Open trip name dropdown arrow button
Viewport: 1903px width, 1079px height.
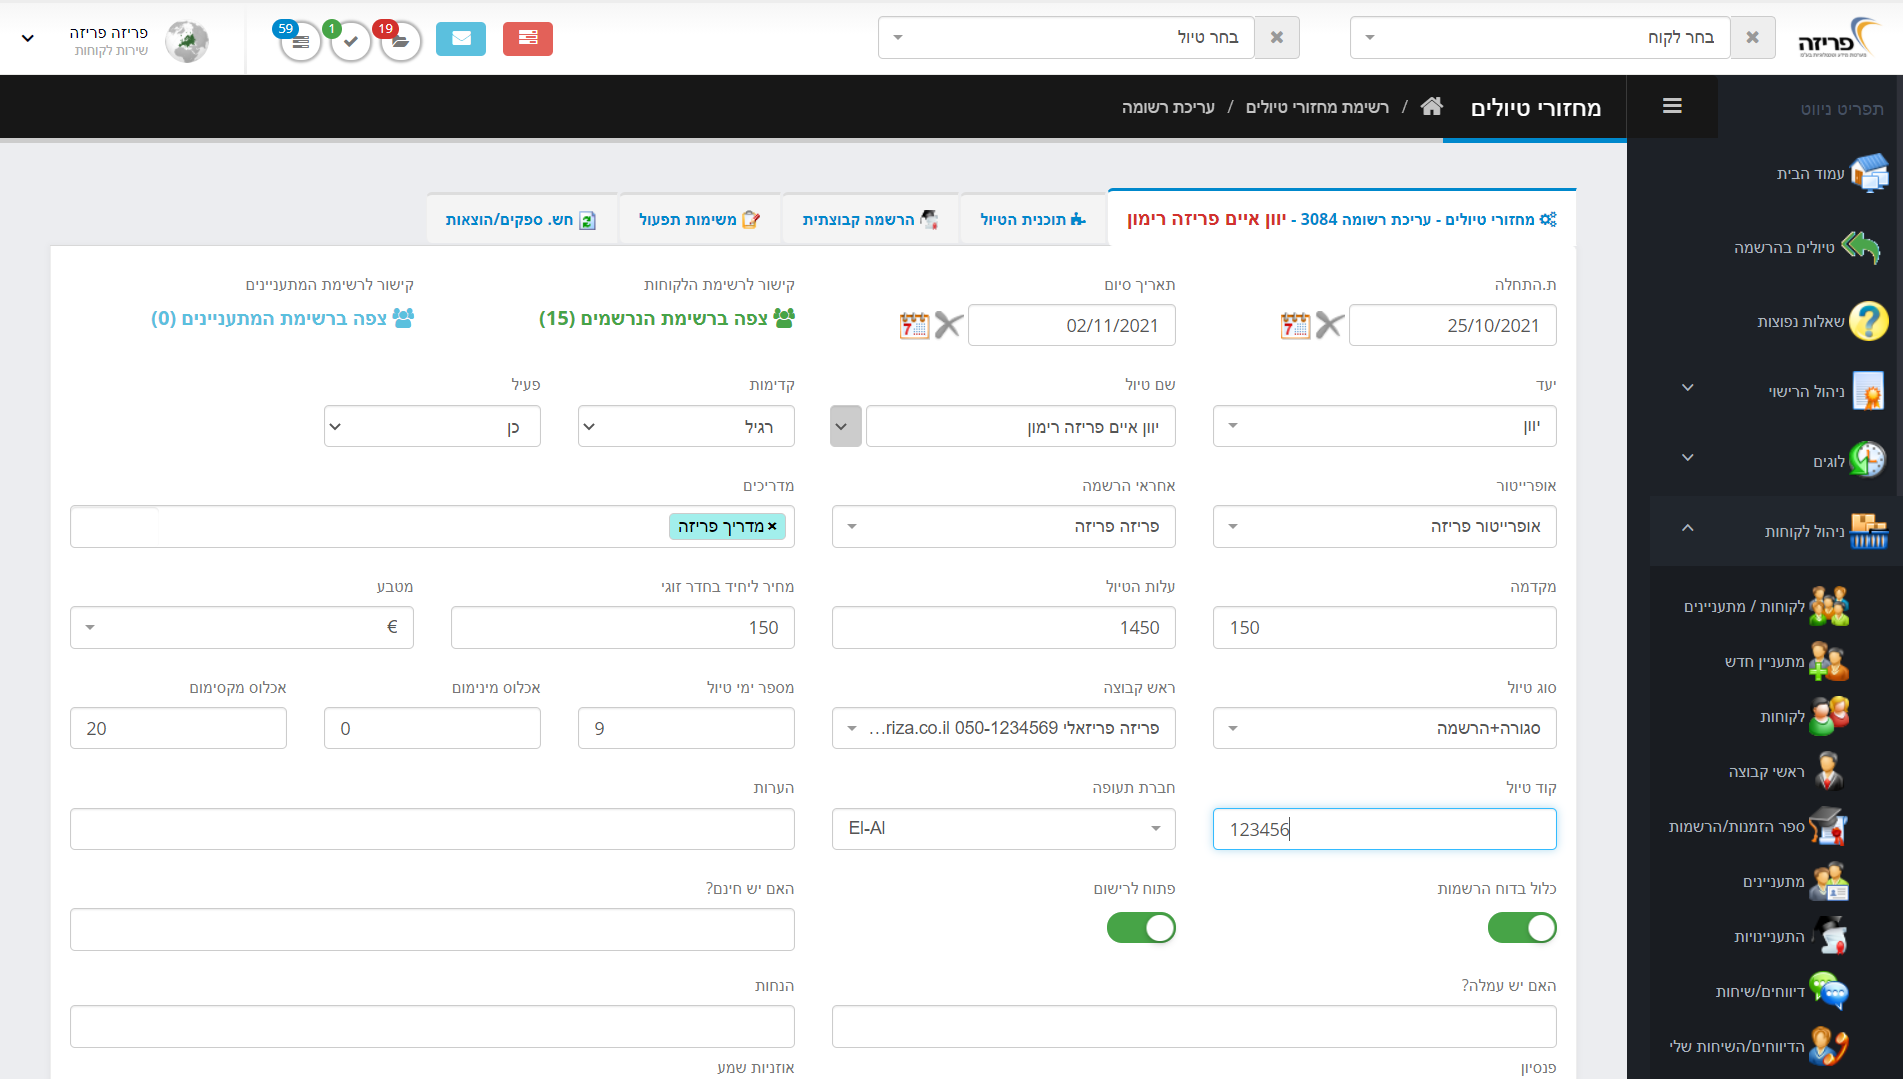click(x=845, y=426)
